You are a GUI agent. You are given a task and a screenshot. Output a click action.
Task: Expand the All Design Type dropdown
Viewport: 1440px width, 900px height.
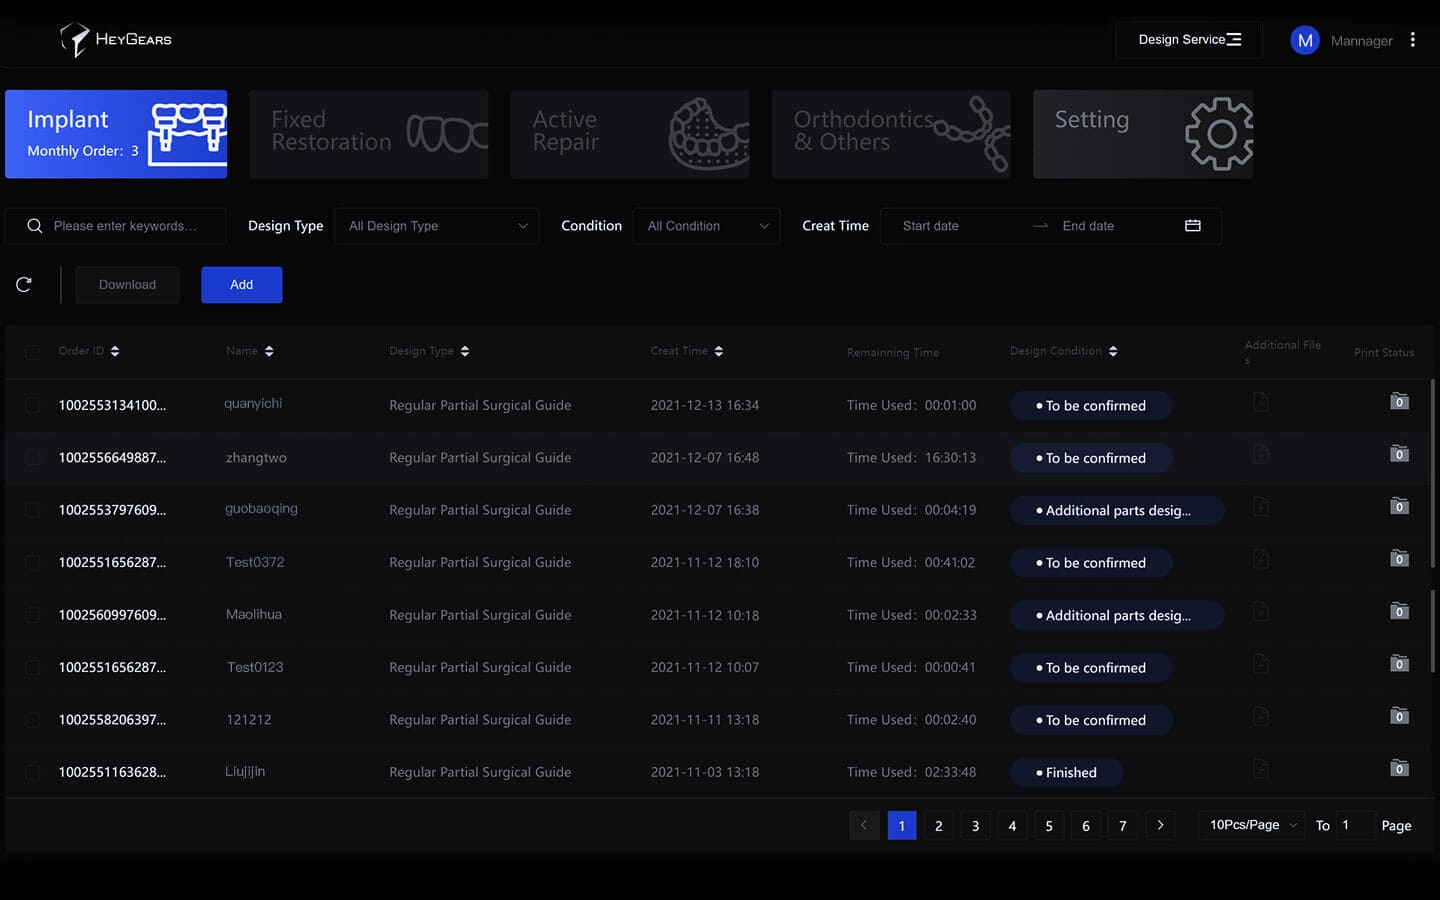coord(437,226)
